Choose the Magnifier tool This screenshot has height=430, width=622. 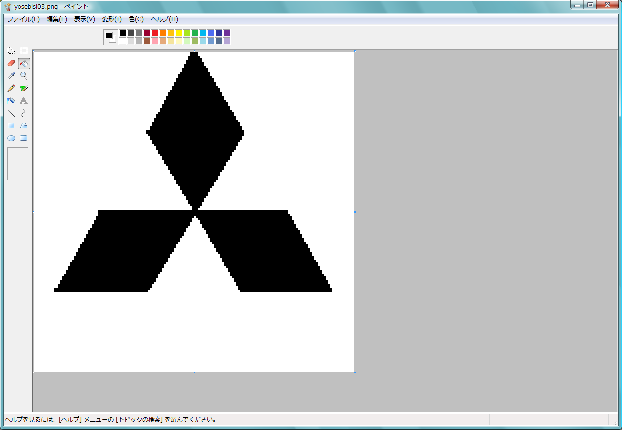coord(24,75)
